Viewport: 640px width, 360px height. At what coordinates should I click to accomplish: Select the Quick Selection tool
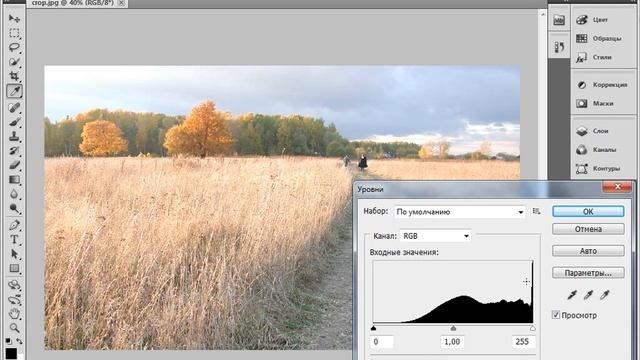(x=14, y=62)
